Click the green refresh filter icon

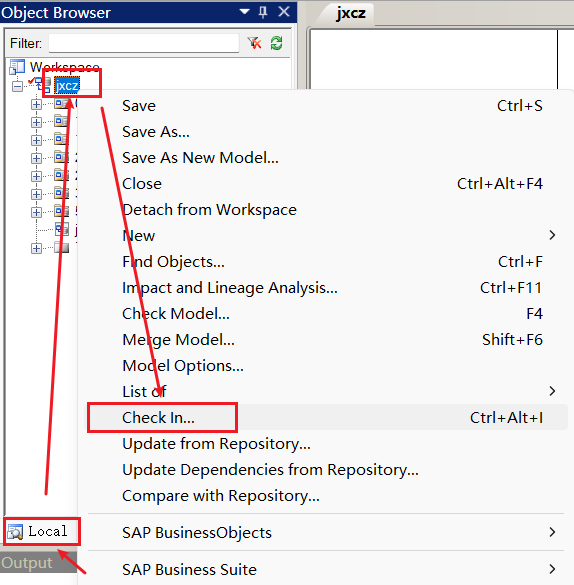point(276,43)
